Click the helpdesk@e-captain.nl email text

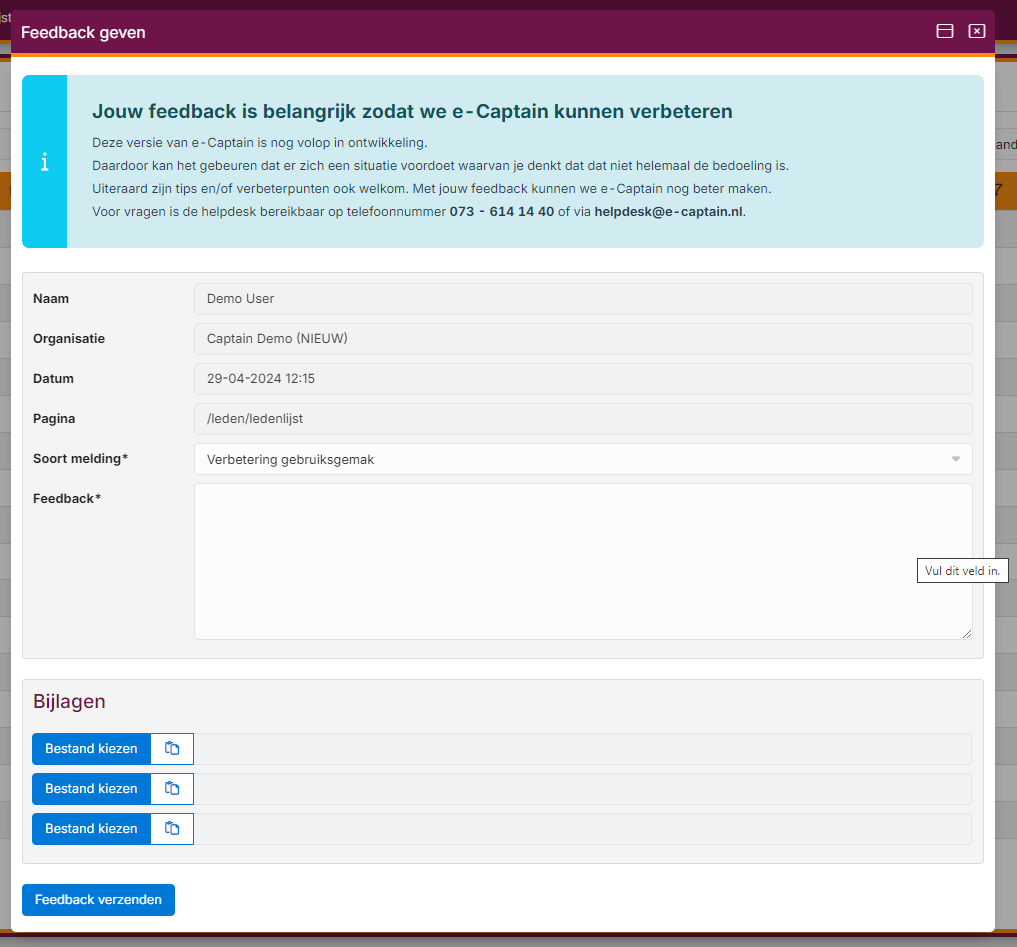pos(668,211)
